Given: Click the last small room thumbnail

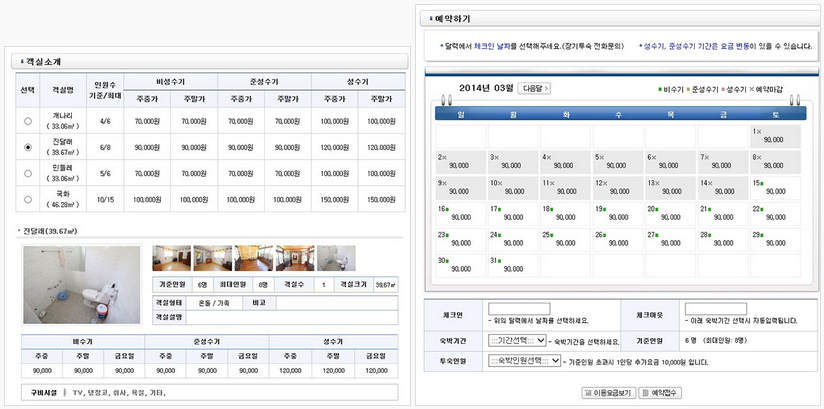Looking at the screenshot, I should [x=335, y=258].
